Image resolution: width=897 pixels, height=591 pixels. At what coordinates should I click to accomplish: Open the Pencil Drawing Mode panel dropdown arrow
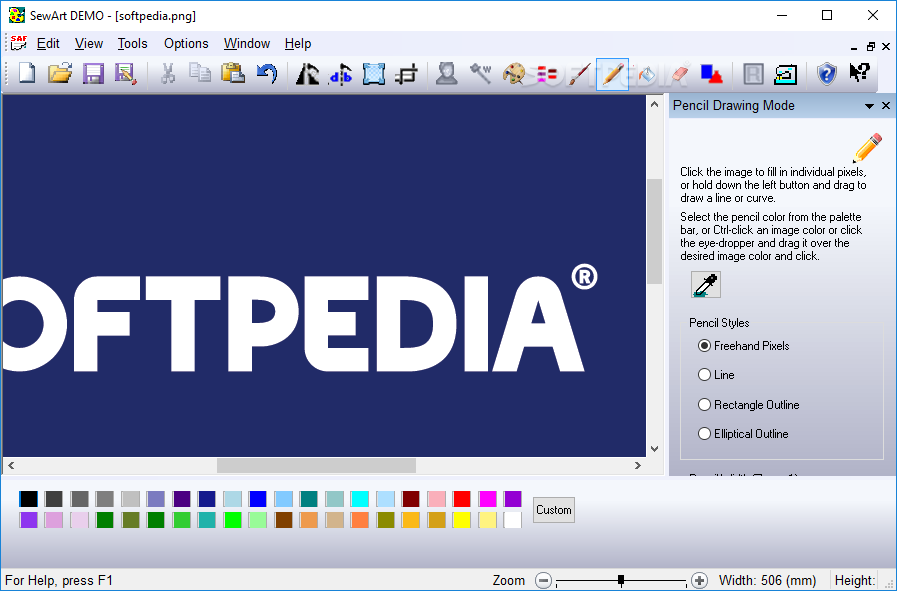(869, 106)
